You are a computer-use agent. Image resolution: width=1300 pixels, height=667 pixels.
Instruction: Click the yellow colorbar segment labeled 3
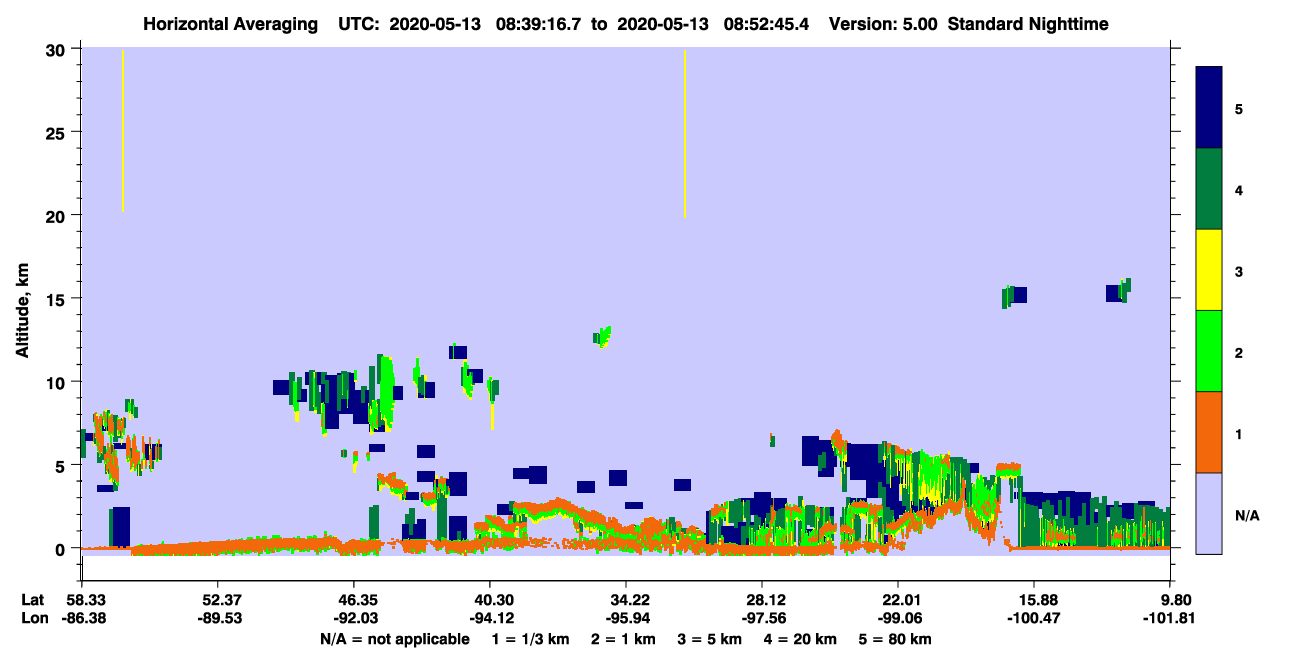[x=1209, y=270]
